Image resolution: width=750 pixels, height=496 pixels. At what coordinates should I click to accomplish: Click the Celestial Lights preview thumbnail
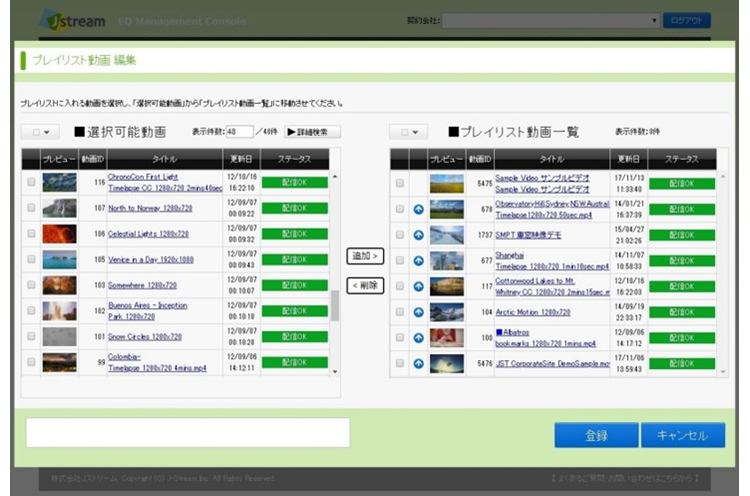click(x=59, y=234)
